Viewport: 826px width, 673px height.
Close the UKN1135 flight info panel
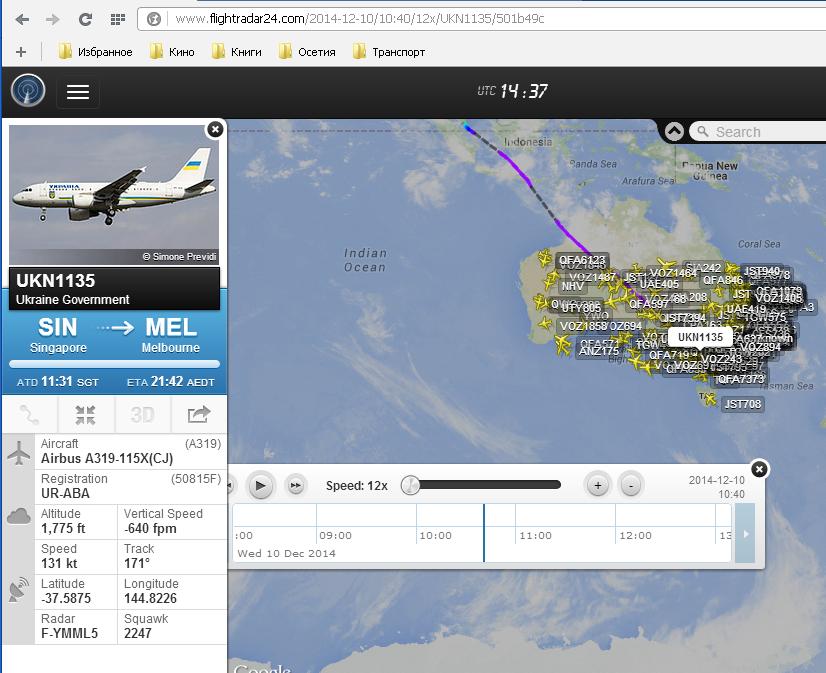(x=215, y=130)
